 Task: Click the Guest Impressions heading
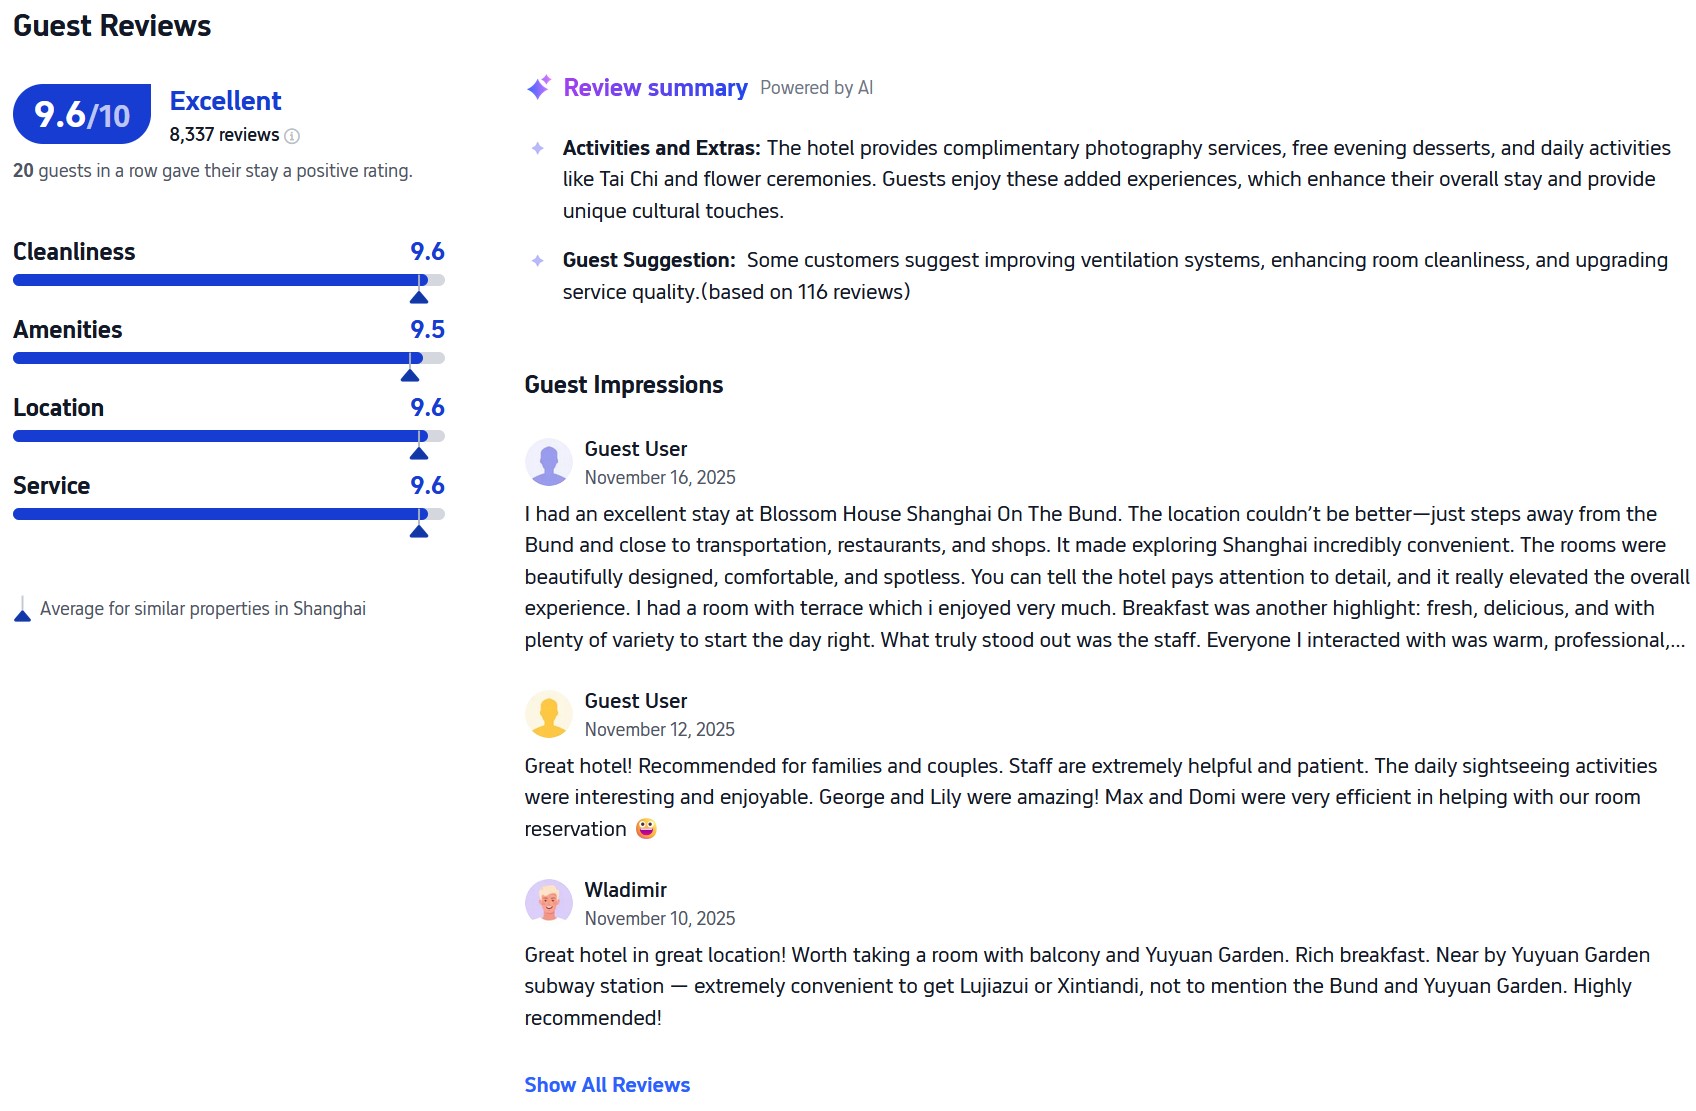coord(623,385)
